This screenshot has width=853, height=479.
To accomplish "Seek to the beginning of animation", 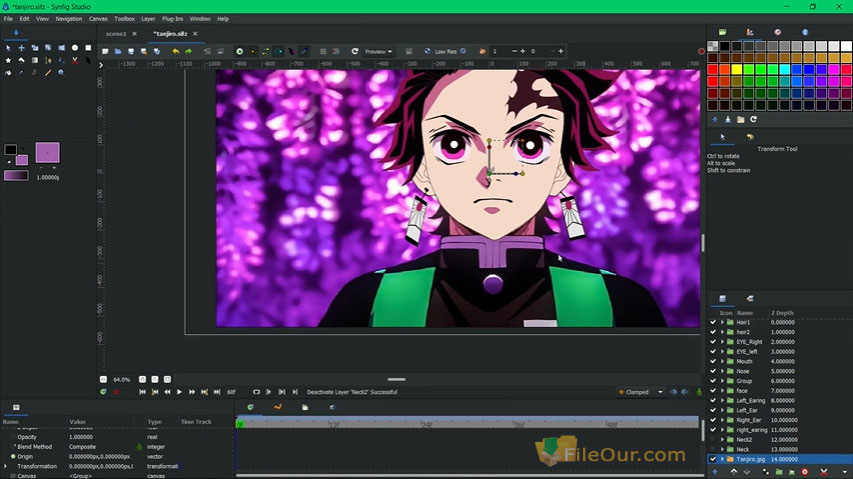I will (143, 392).
